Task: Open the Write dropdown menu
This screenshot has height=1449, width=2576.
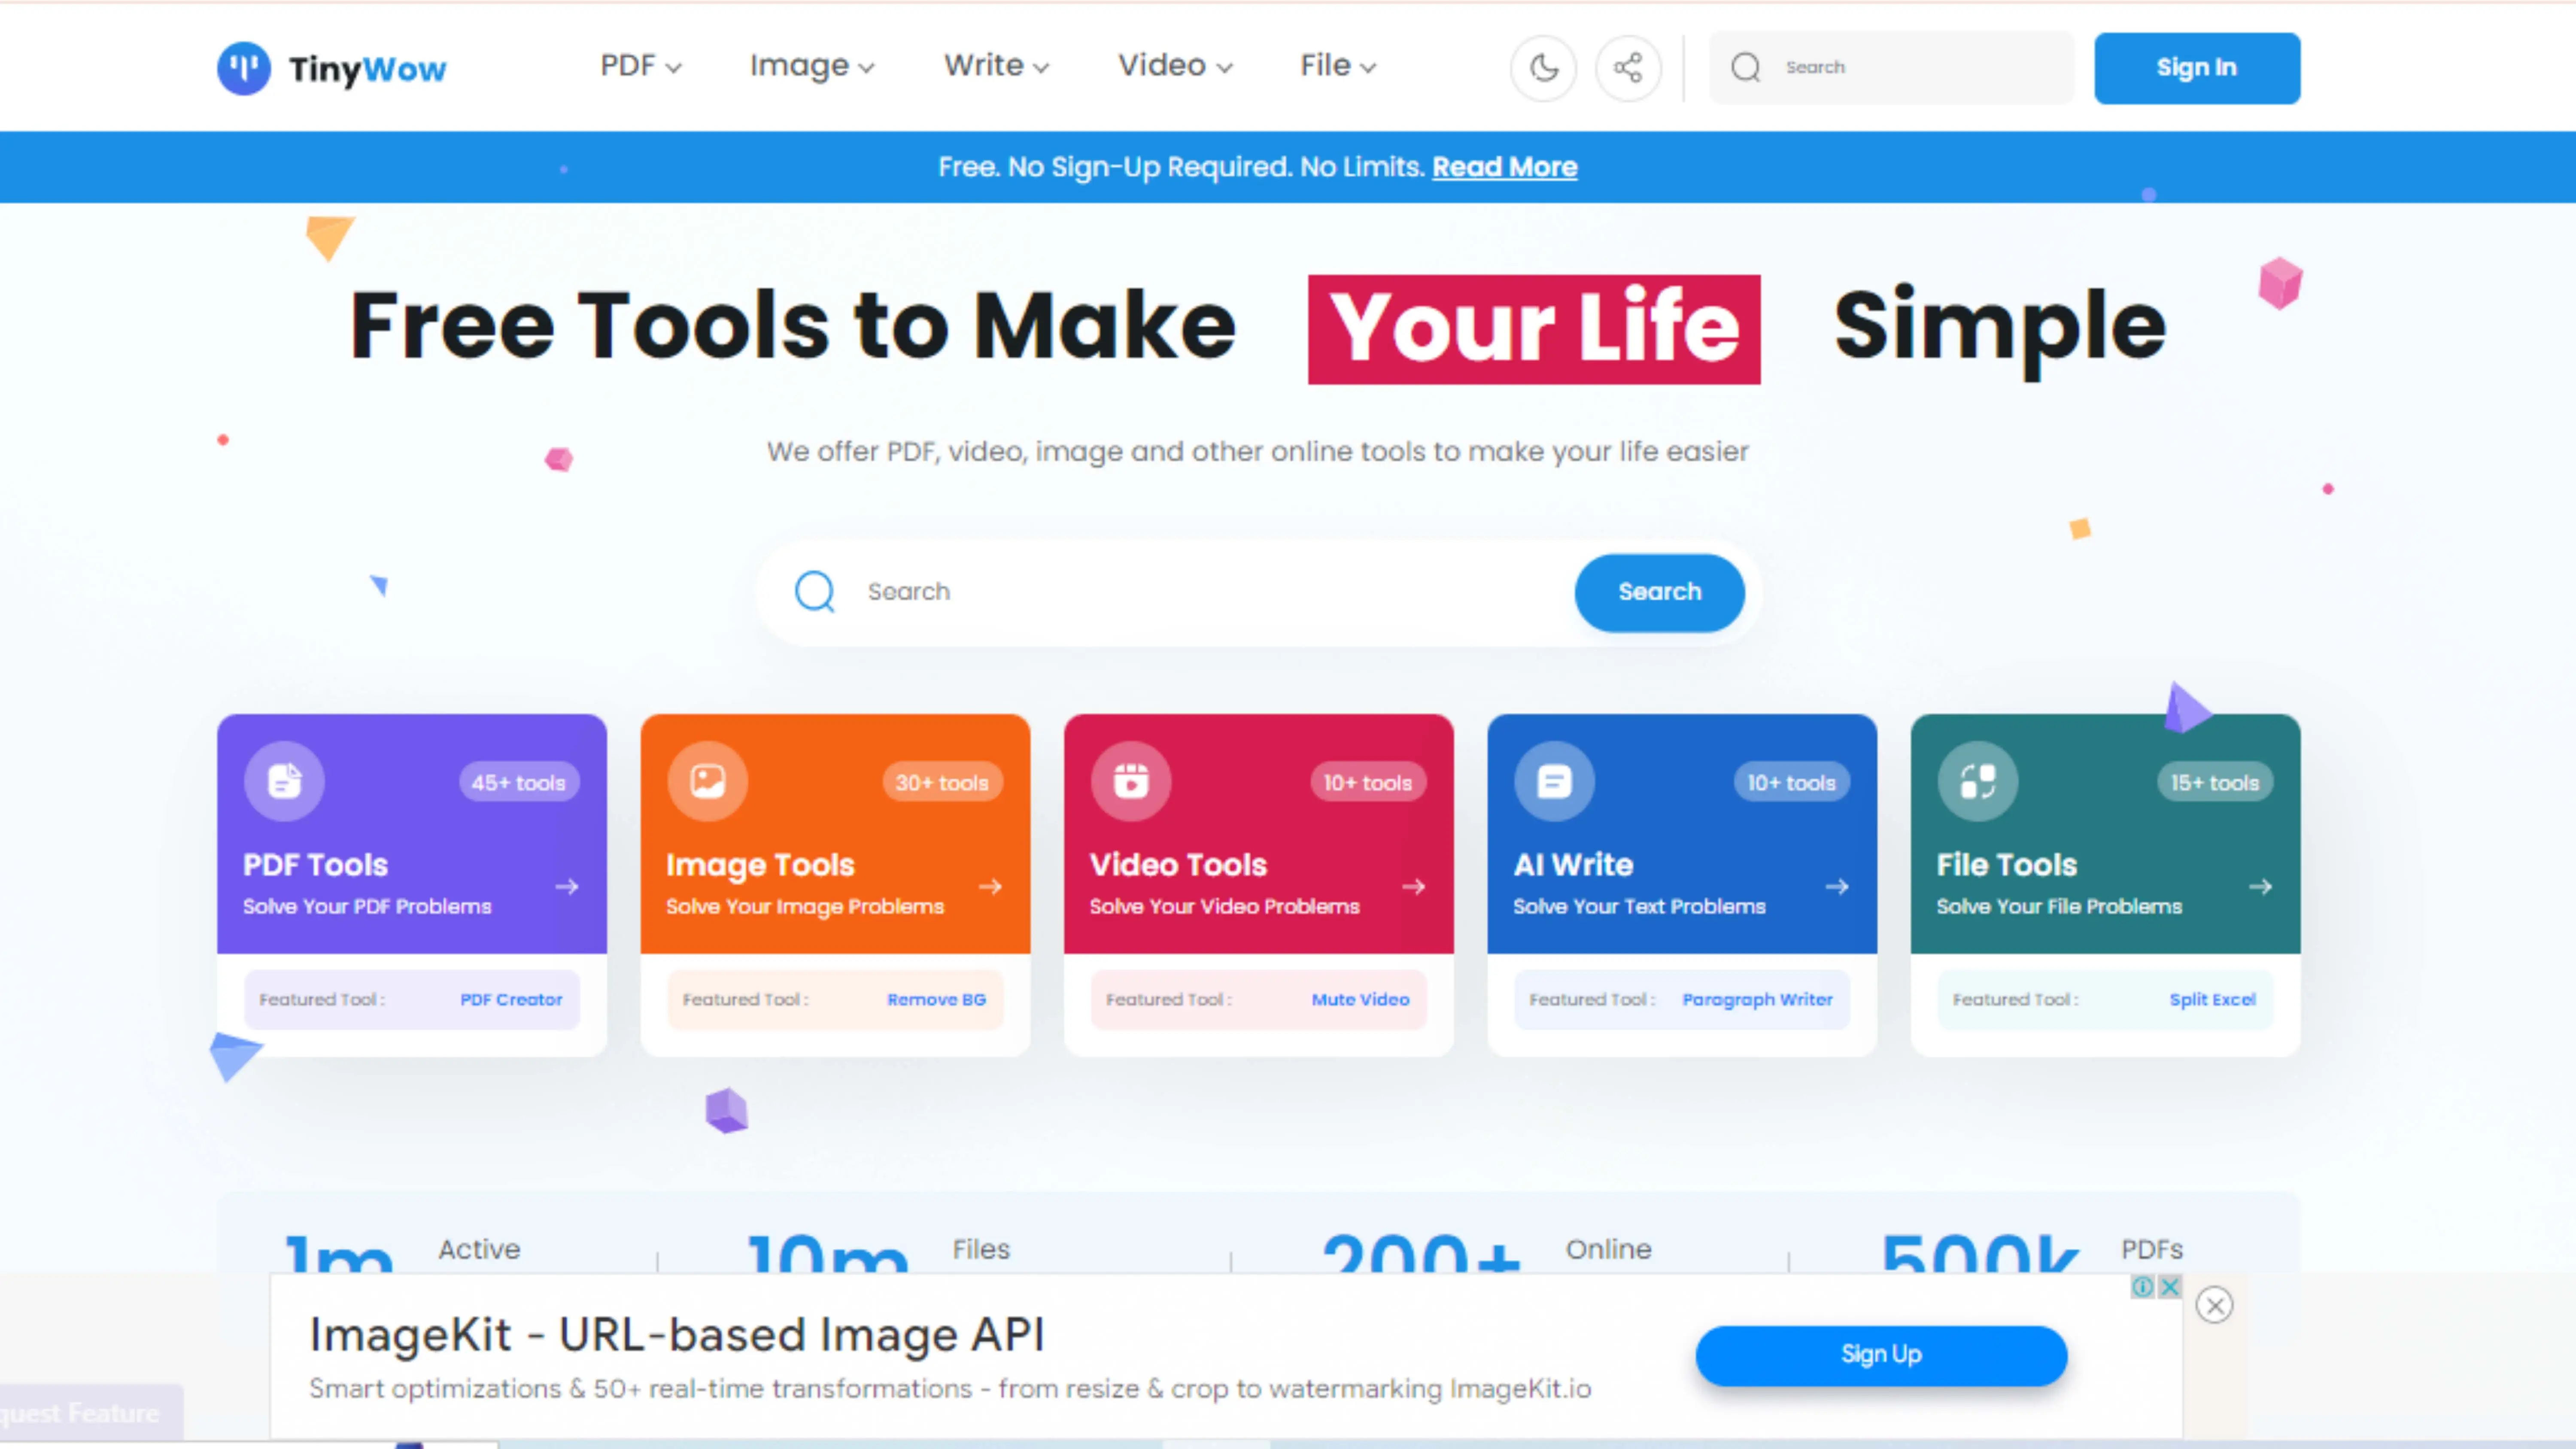Action: click(996, 66)
